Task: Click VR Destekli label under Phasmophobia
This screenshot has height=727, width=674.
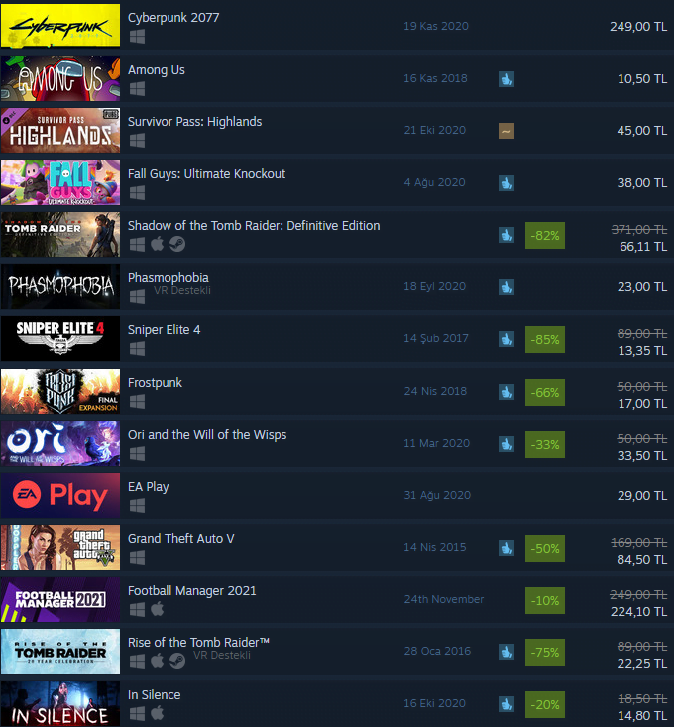Action: coord(182,290)
